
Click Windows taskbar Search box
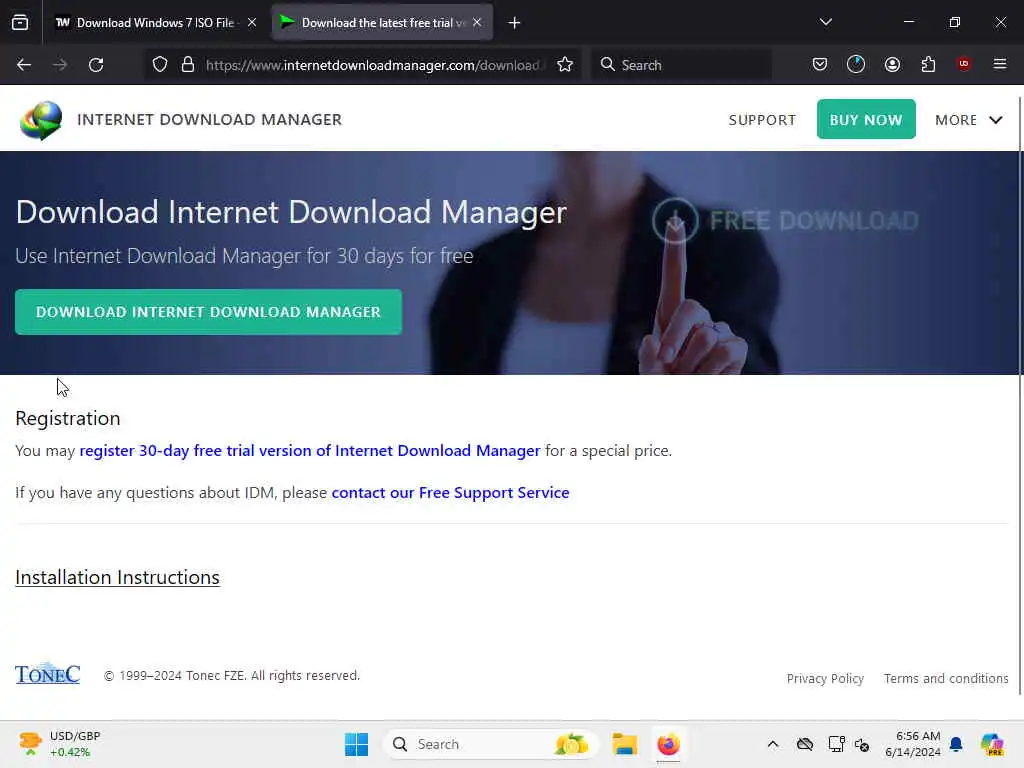[490, 744]
